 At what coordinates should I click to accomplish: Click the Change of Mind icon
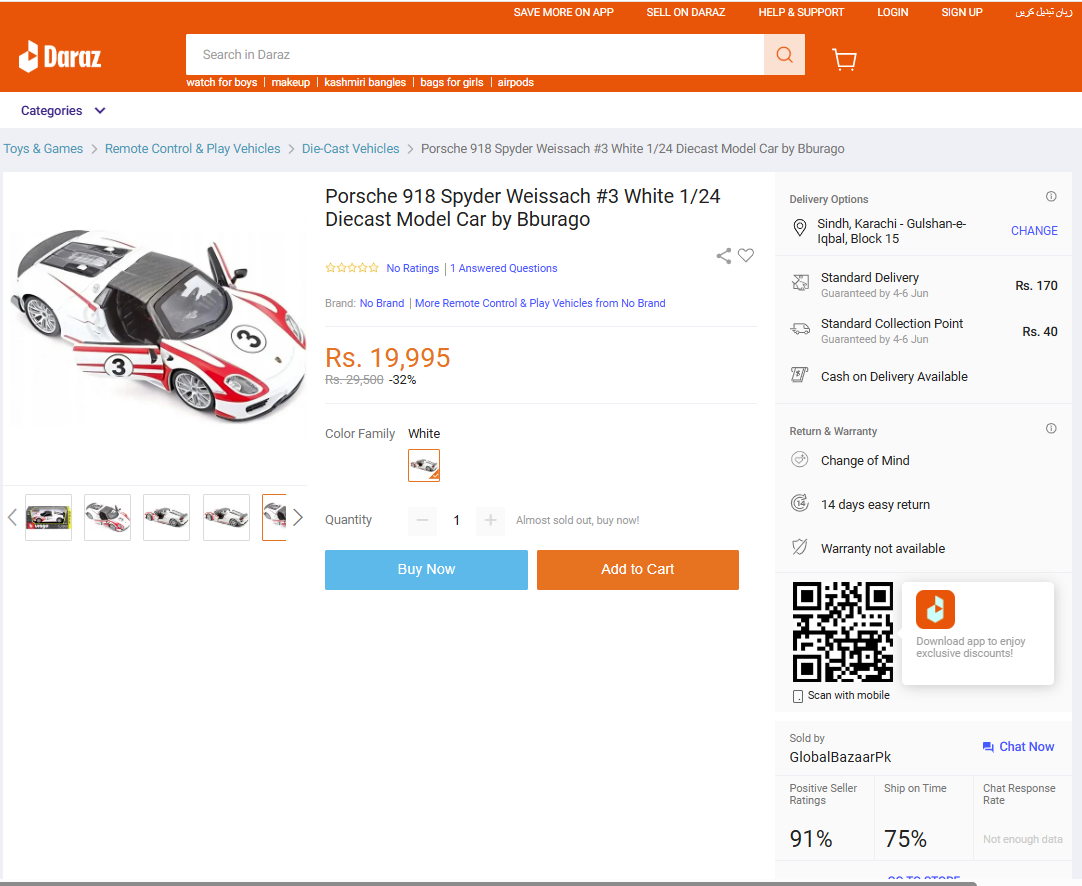pos(800,460)
